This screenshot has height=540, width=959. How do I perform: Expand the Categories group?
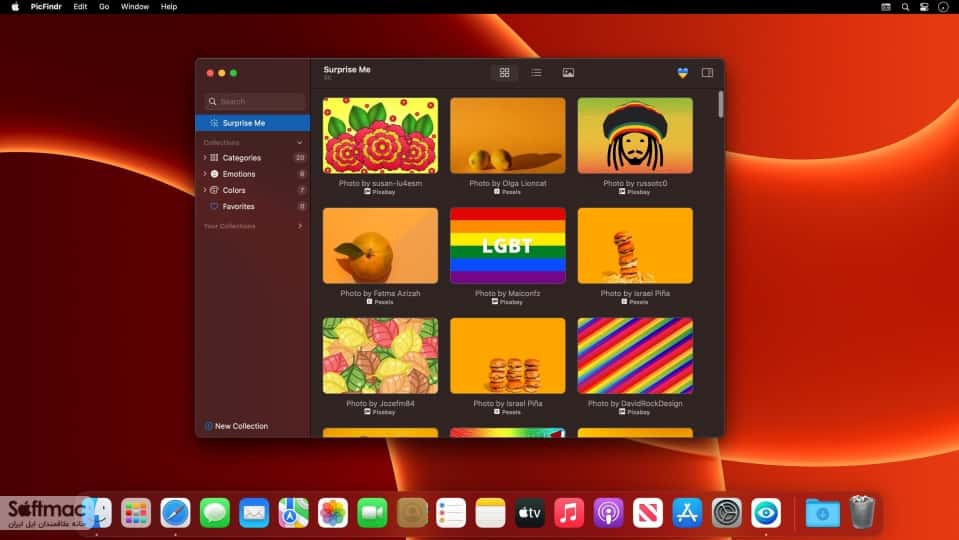click(205, 157)
